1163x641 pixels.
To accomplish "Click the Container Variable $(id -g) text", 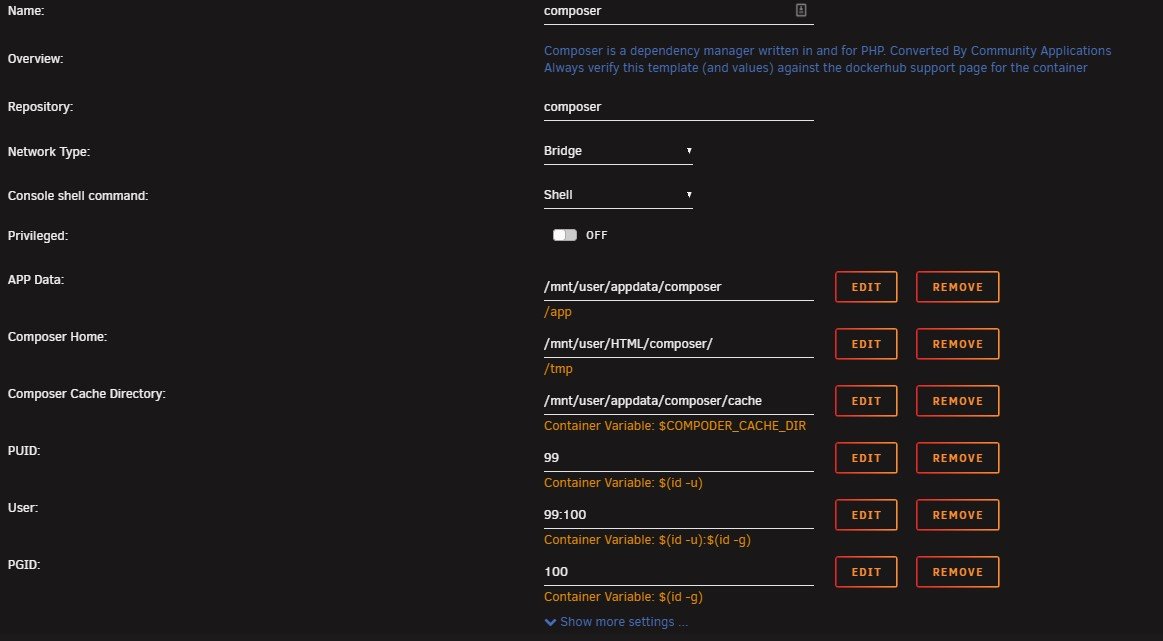I will pyautogui.click(x=623, y=597).
